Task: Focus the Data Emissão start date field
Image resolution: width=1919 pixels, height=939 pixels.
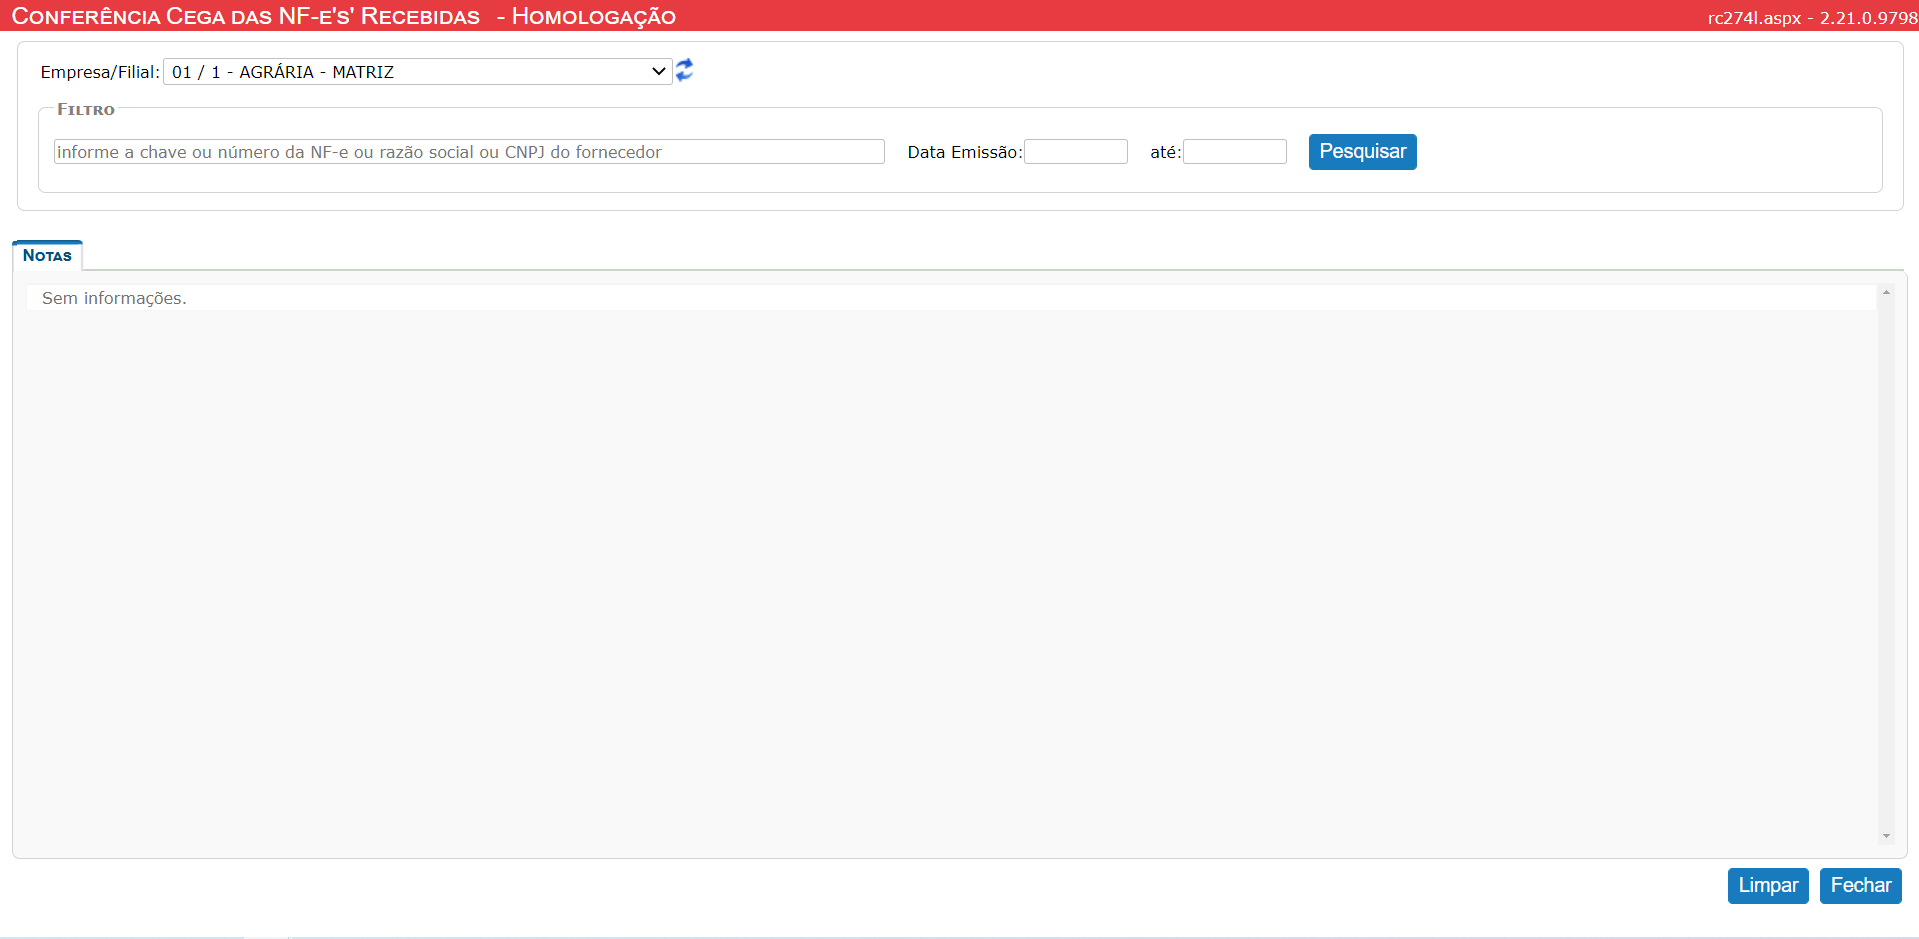Action: point(1076,152)
